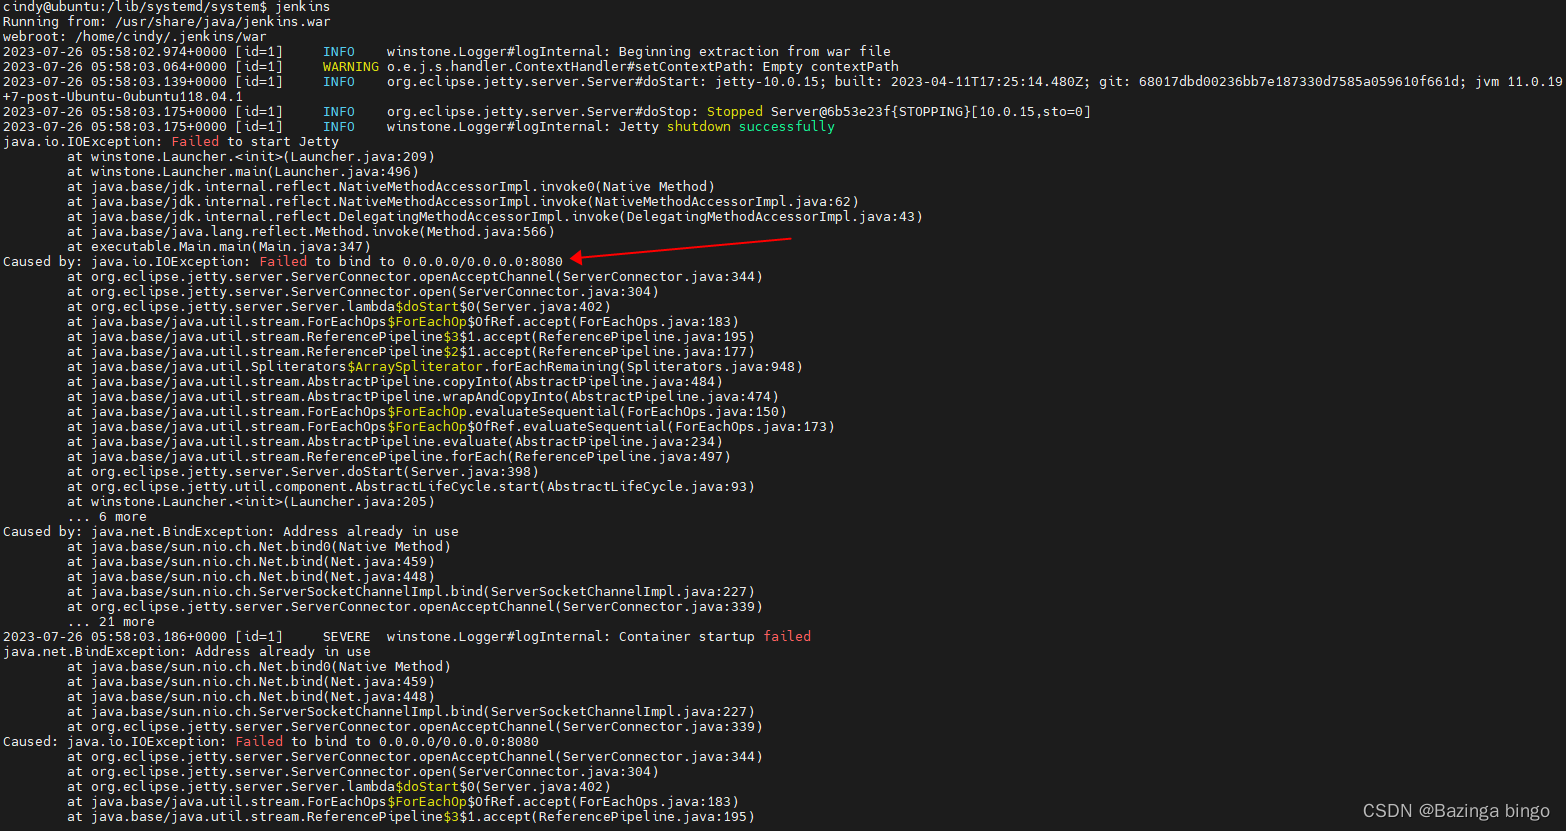1566x831 pixels.
Task: Select the 'AbstractPipeline.java:234' evaluate frame
Action: [x=395, y=442]
